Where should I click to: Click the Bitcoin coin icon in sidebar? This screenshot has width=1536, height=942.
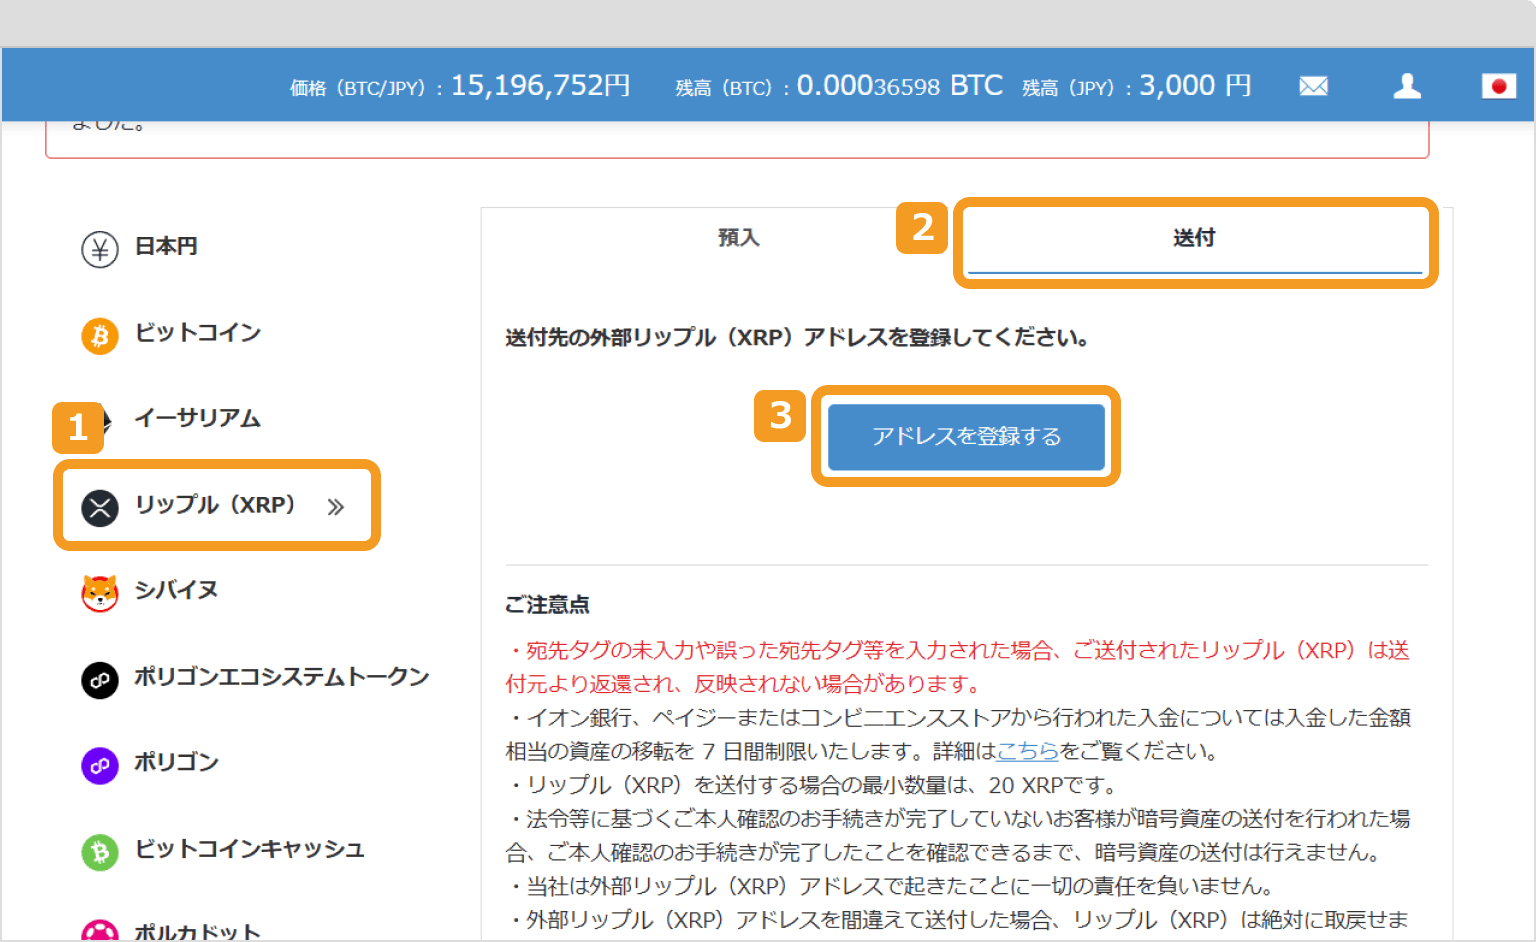[99, 335]
